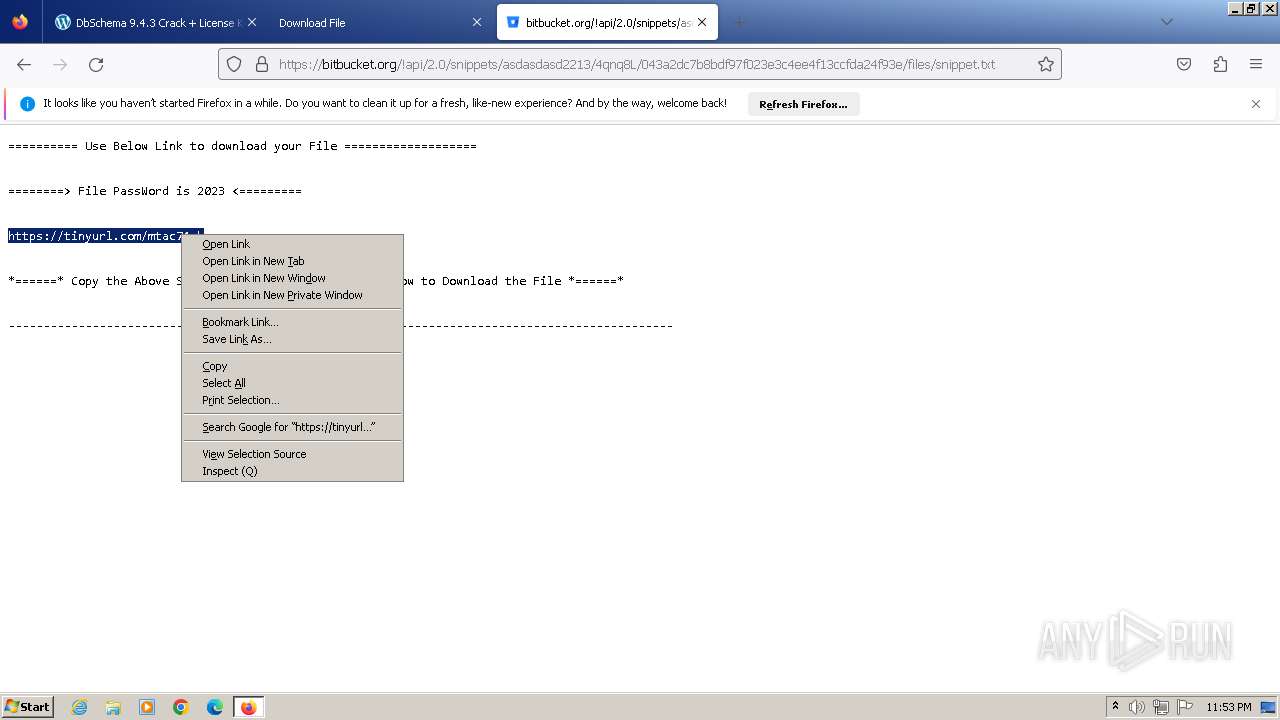Open Action Center flag icon

coord(1185,707)
